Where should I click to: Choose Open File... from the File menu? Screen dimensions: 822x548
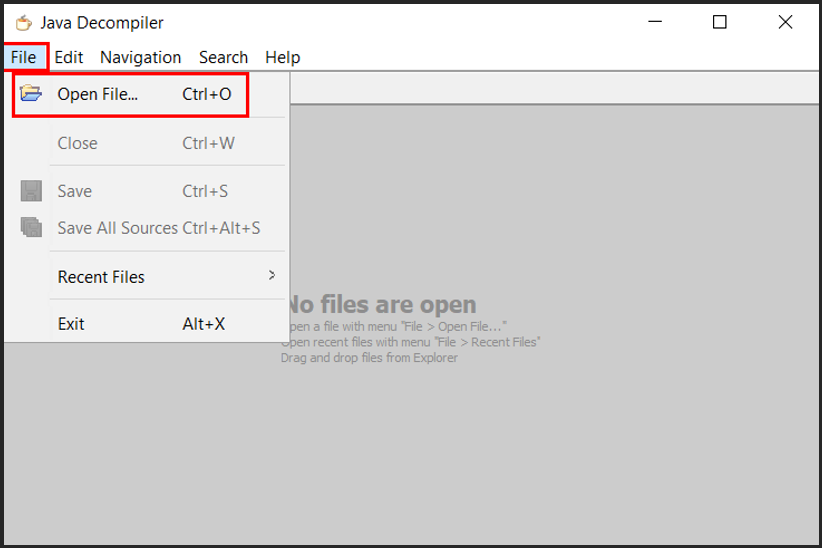click(x=148, y=94)
